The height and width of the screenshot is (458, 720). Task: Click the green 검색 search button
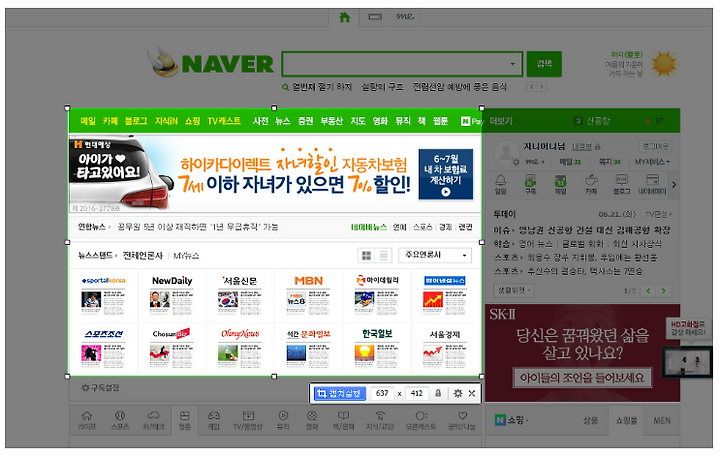pyautogui.click(x=544, y=64)
